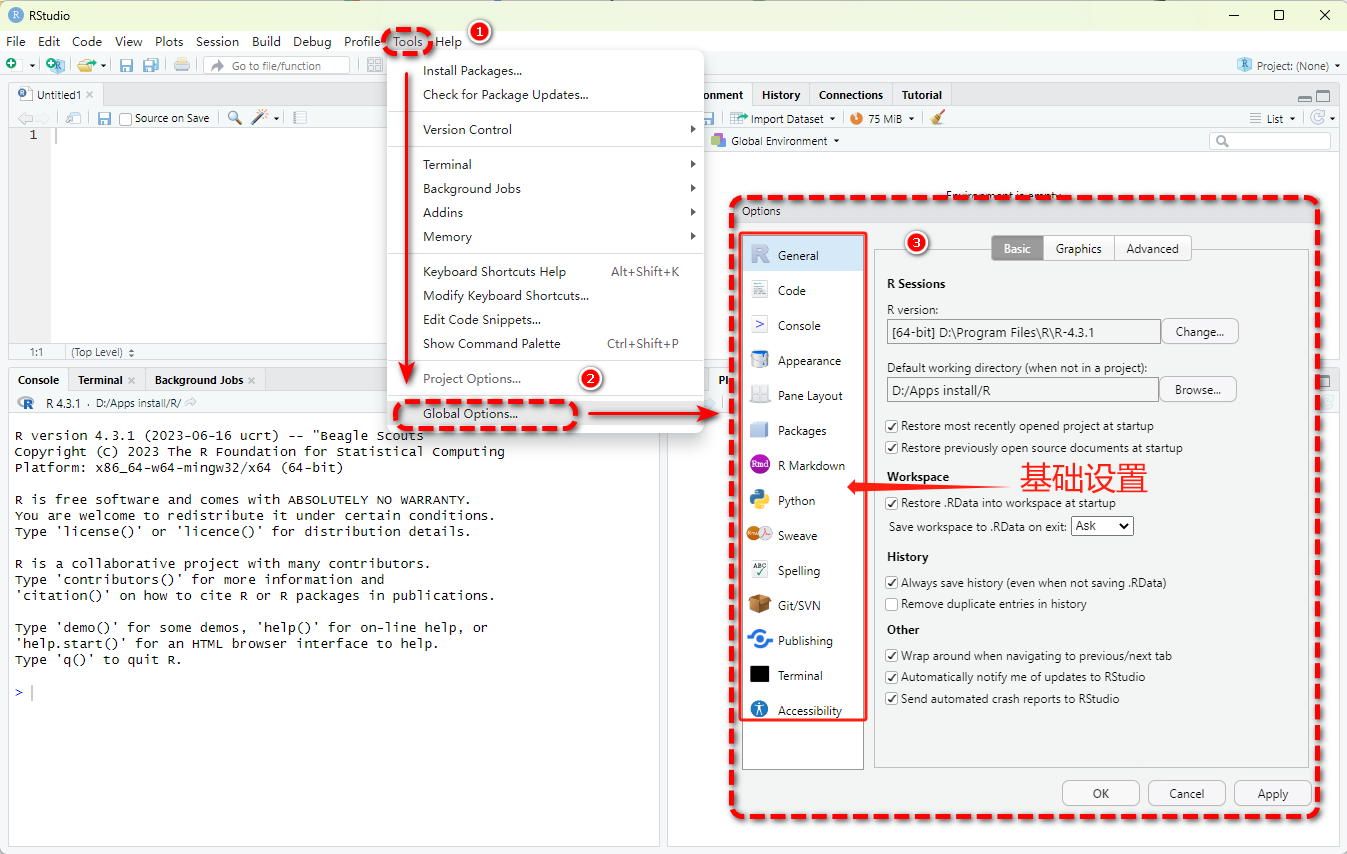Toggle Always save history checkbox
Screen dimensions: 1347x854
point(893,582)
